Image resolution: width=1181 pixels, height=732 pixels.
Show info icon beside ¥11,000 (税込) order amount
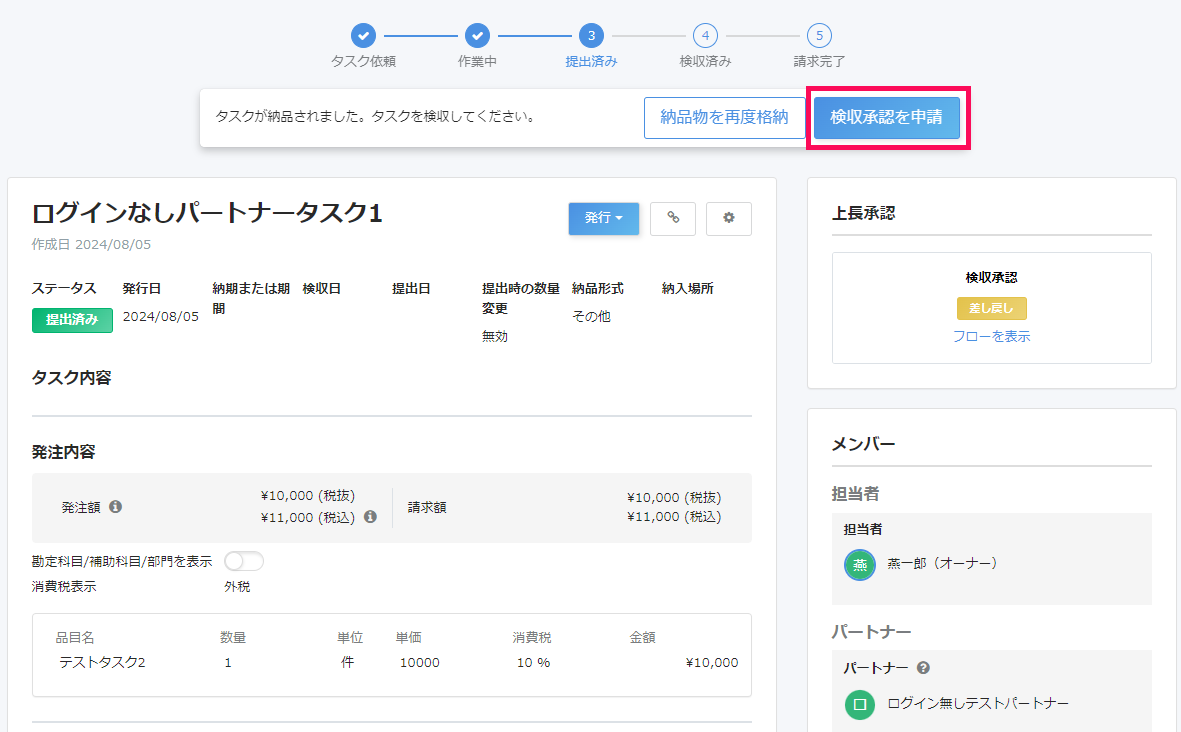371,517
